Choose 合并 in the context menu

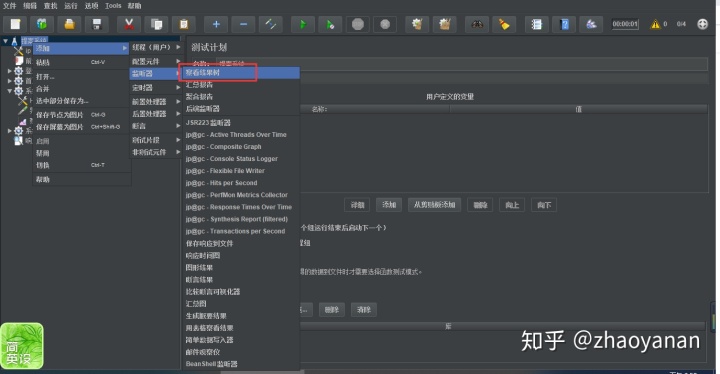pos(81,89)
